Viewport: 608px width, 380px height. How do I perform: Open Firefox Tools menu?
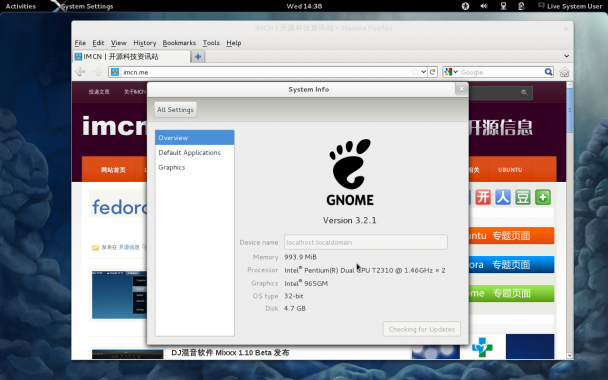coord(211,43)
